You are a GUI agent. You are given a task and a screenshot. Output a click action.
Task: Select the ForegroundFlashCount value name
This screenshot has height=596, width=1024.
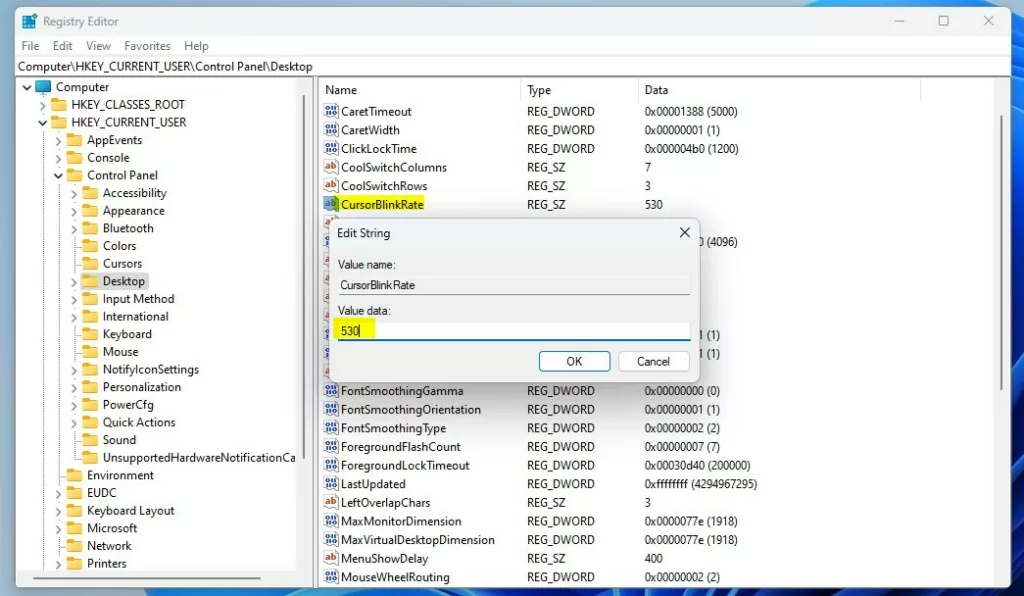click(401, 447)
